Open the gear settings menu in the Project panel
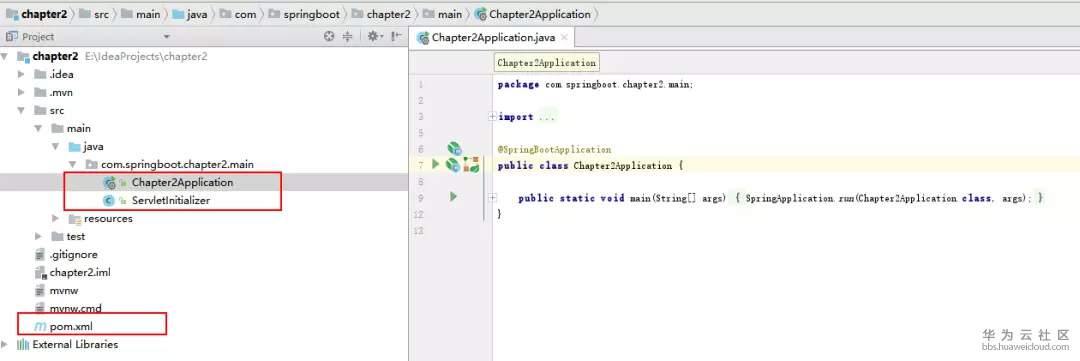The image size is (1080, 361). [374, 37]
